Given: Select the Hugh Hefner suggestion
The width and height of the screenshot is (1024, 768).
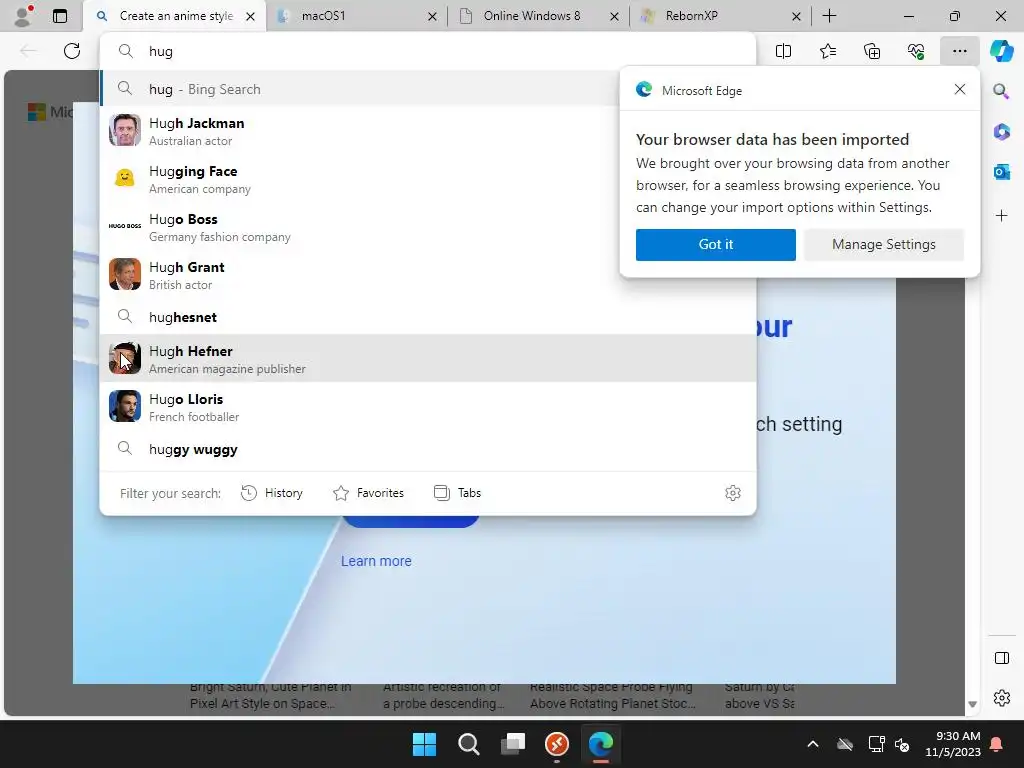Looking at the screenshot, I should (x=428, y=359).
